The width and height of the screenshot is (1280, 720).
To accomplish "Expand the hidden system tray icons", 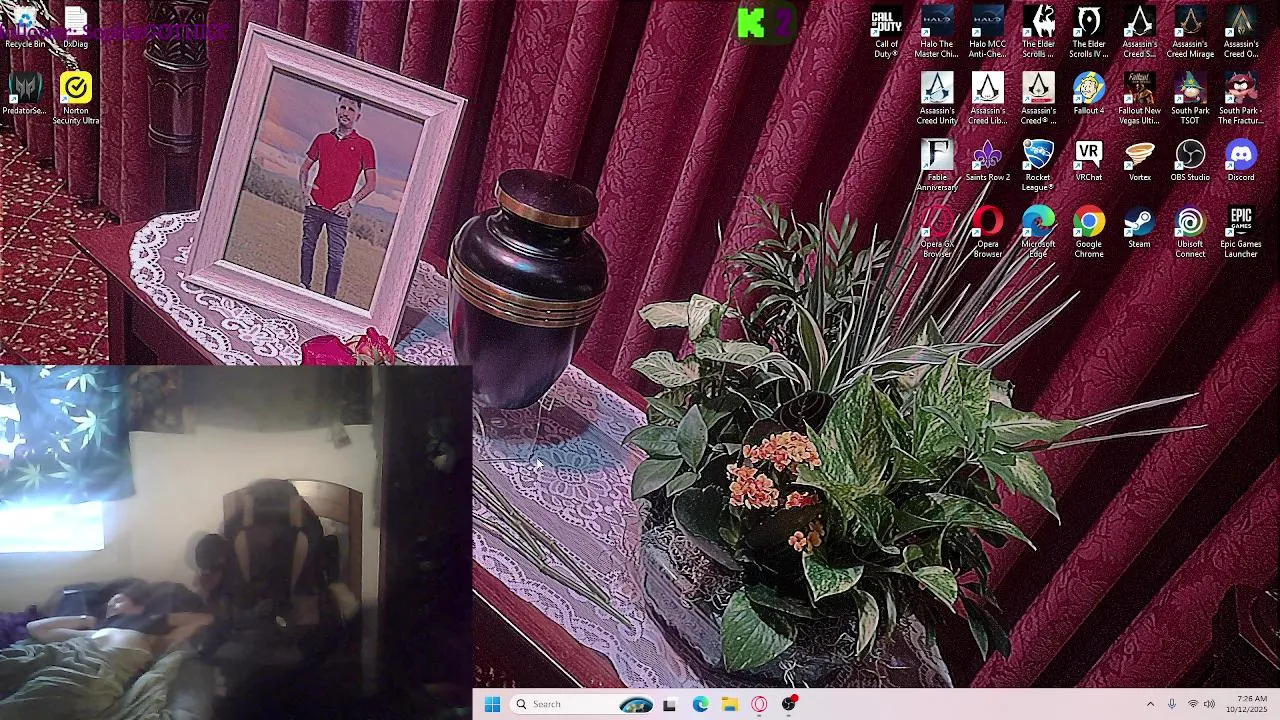I will (1150, 704).
